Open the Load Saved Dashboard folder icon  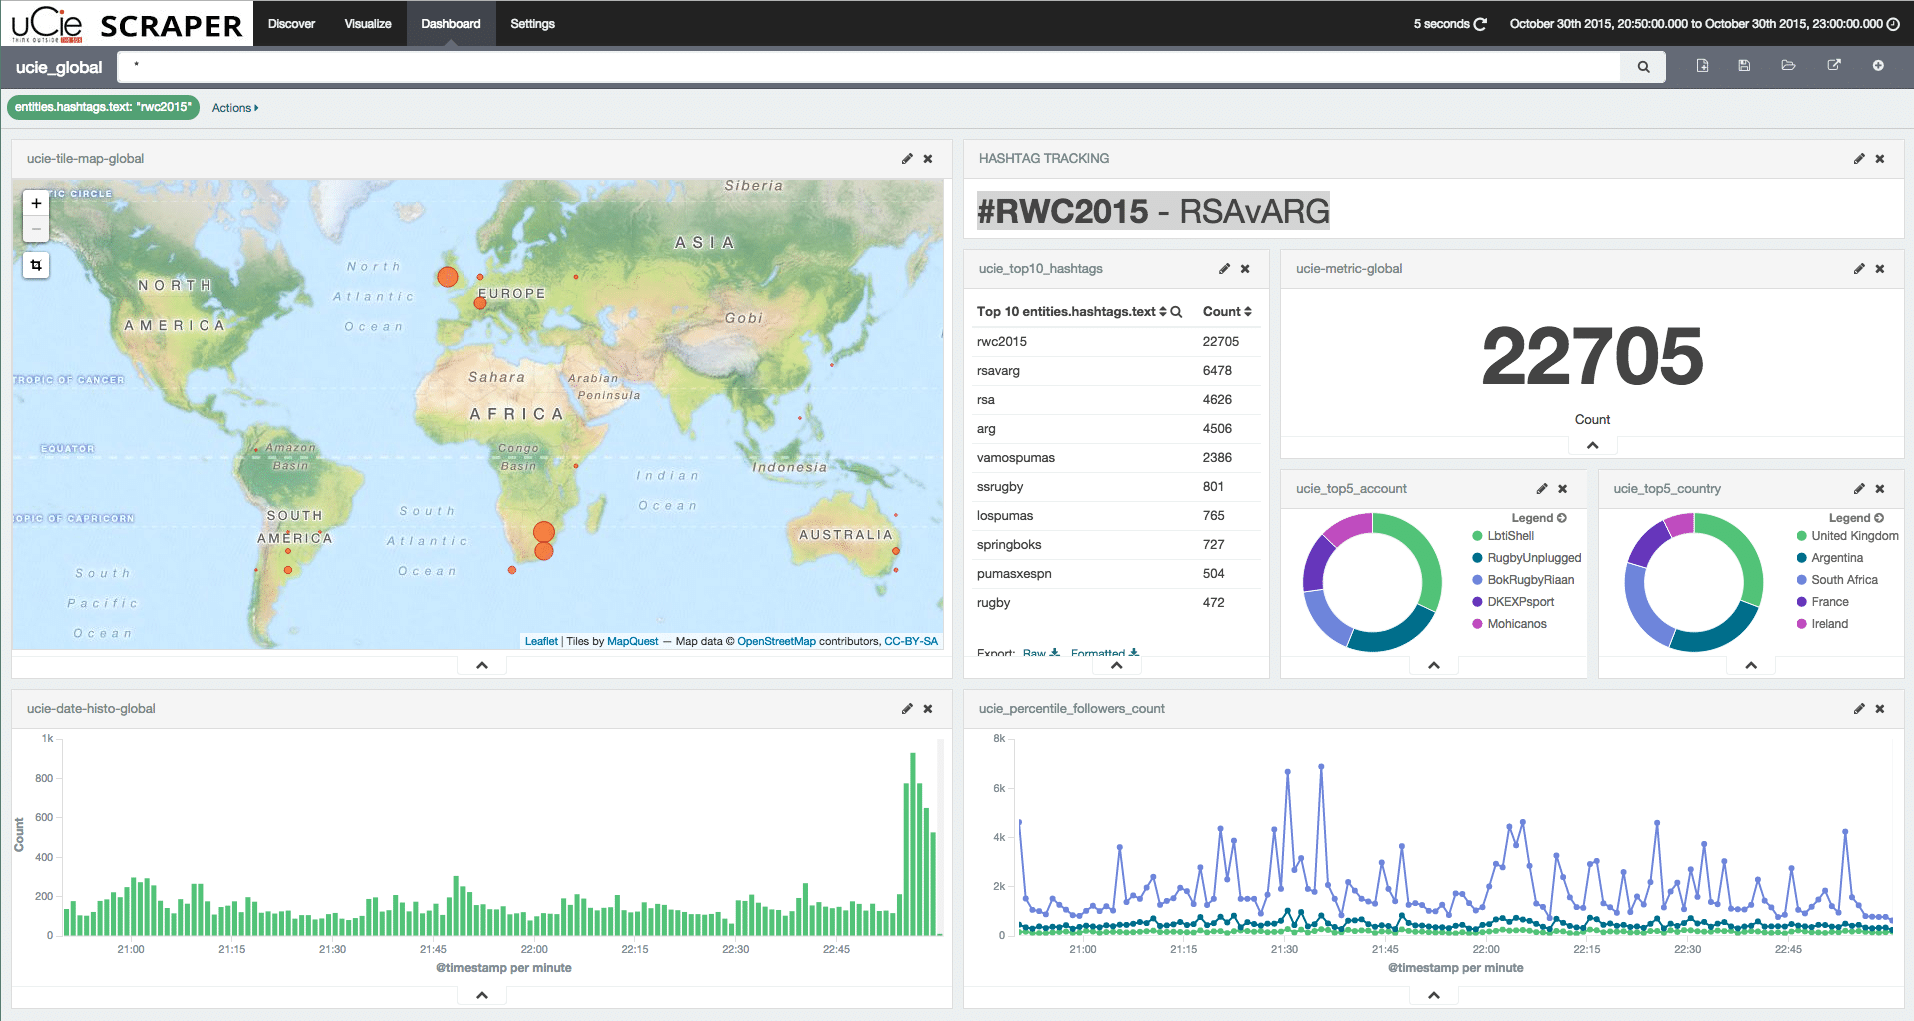pyautogui.click(x=1788, y=66)
